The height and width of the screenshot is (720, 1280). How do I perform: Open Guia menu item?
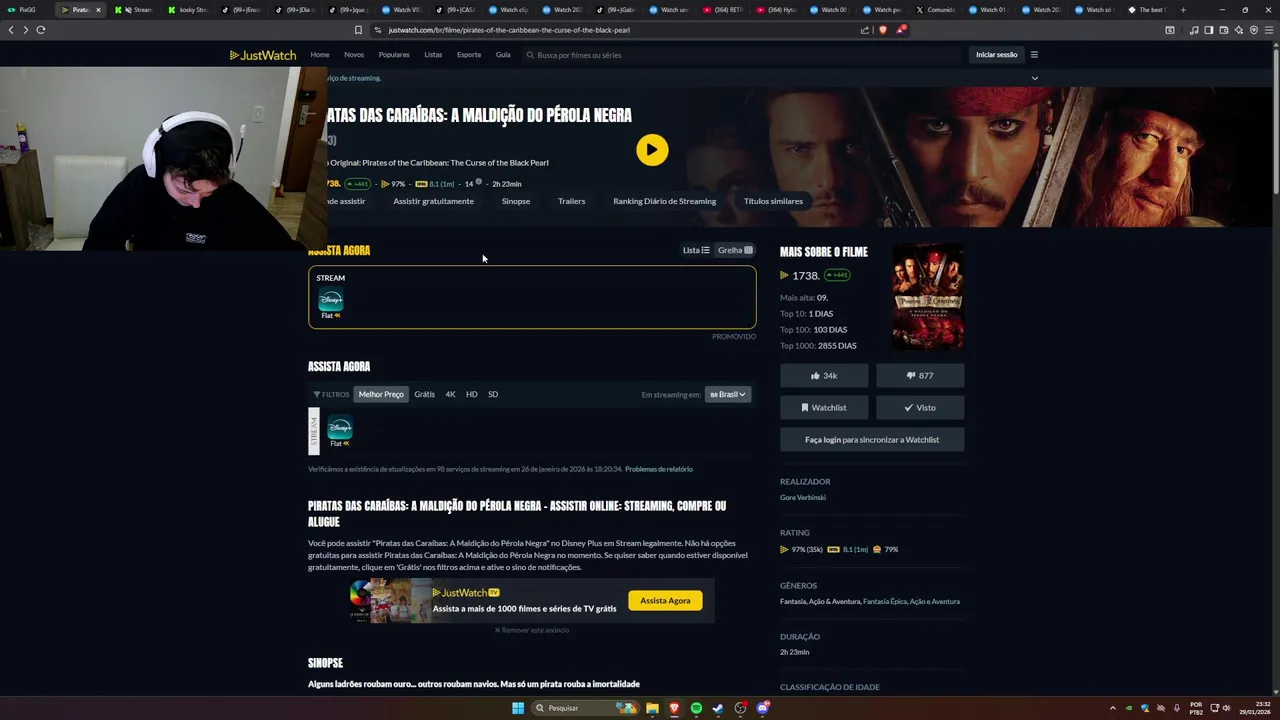click(503, 55)
